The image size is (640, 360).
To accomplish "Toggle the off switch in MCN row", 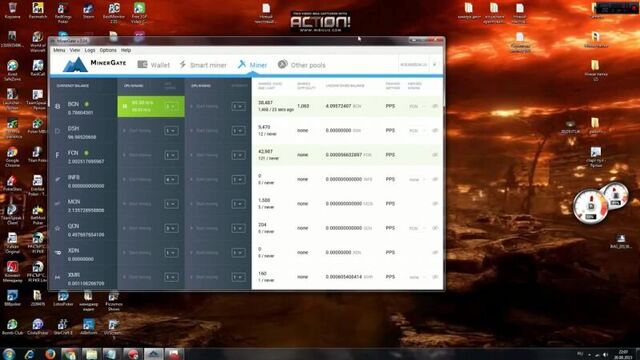I will tap(435, 203).
